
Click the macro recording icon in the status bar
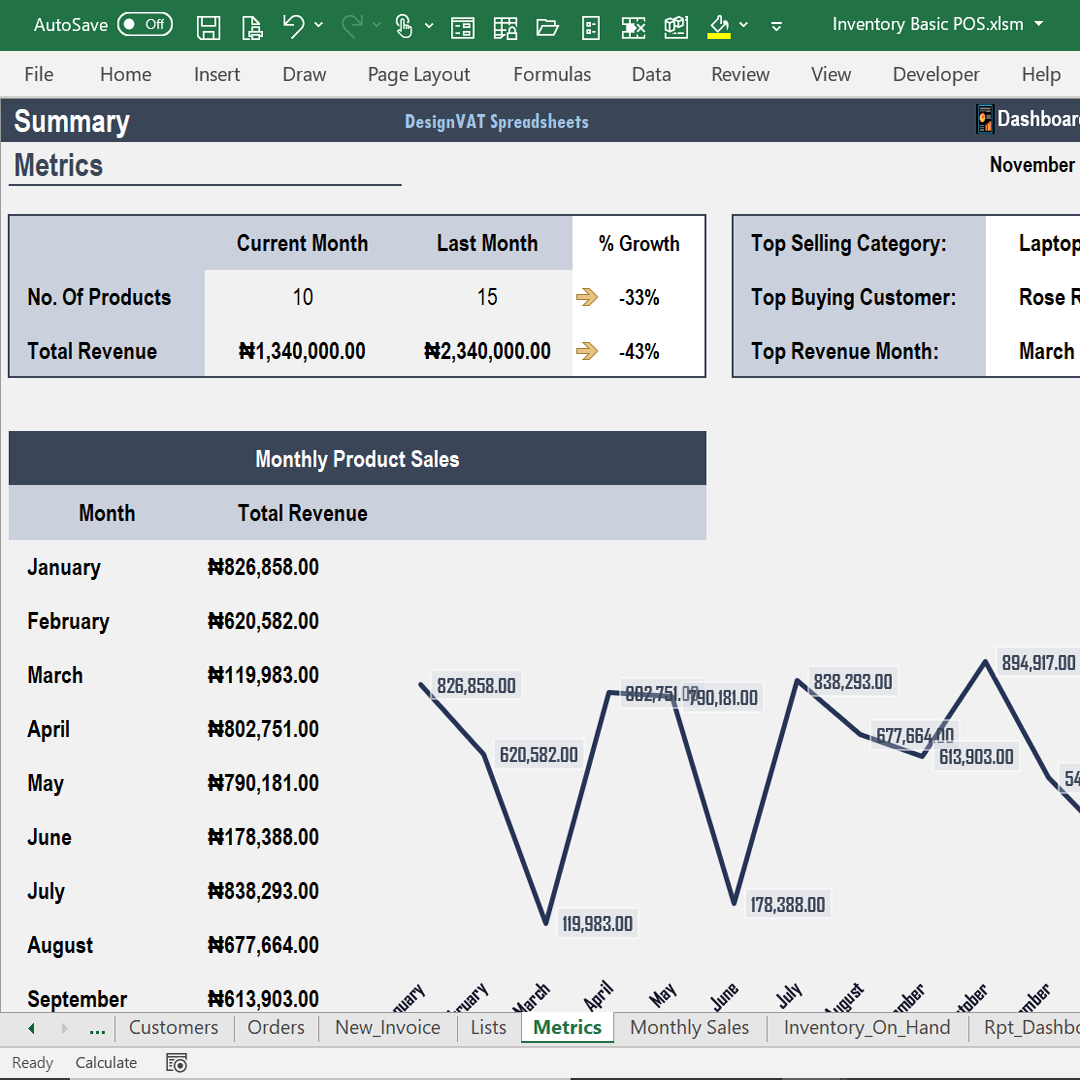(176, 1062)
